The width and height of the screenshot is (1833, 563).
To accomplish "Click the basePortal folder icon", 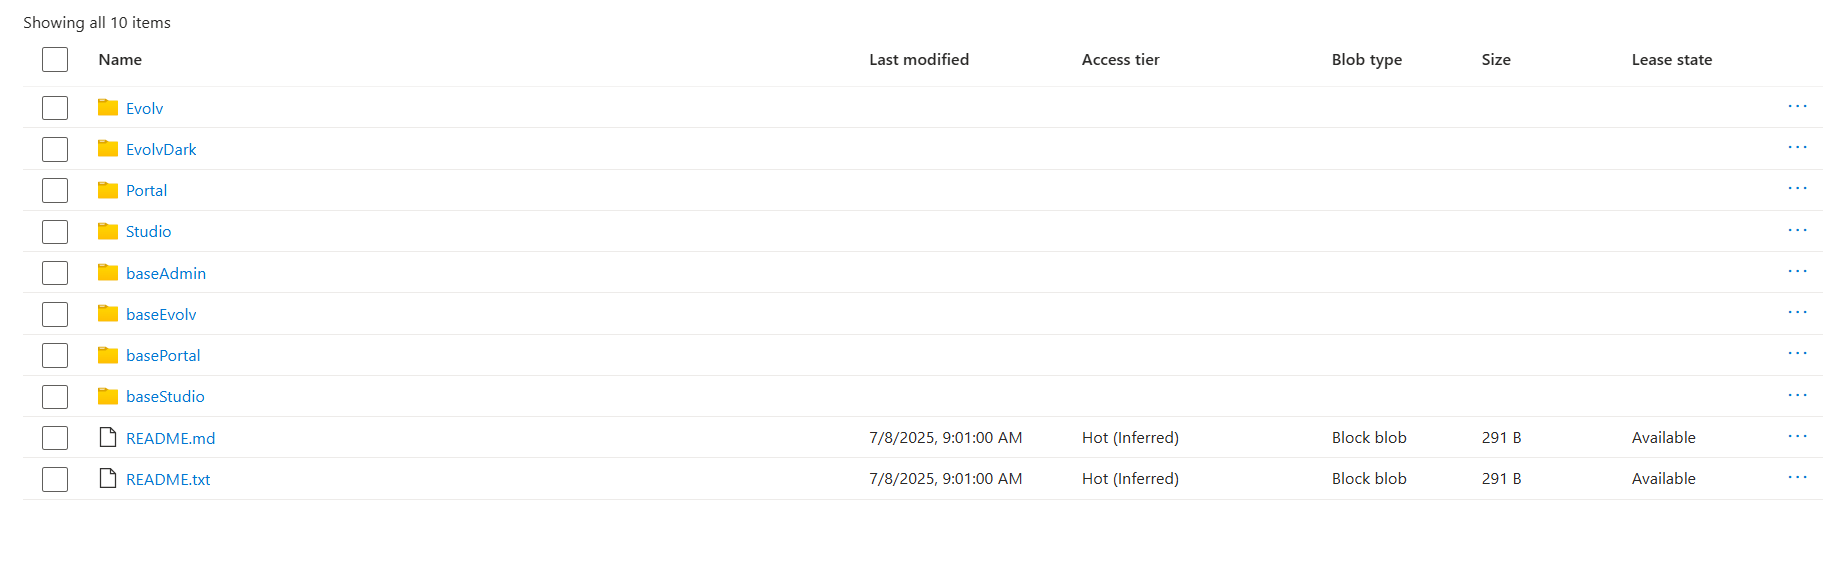I will point(108,355).
